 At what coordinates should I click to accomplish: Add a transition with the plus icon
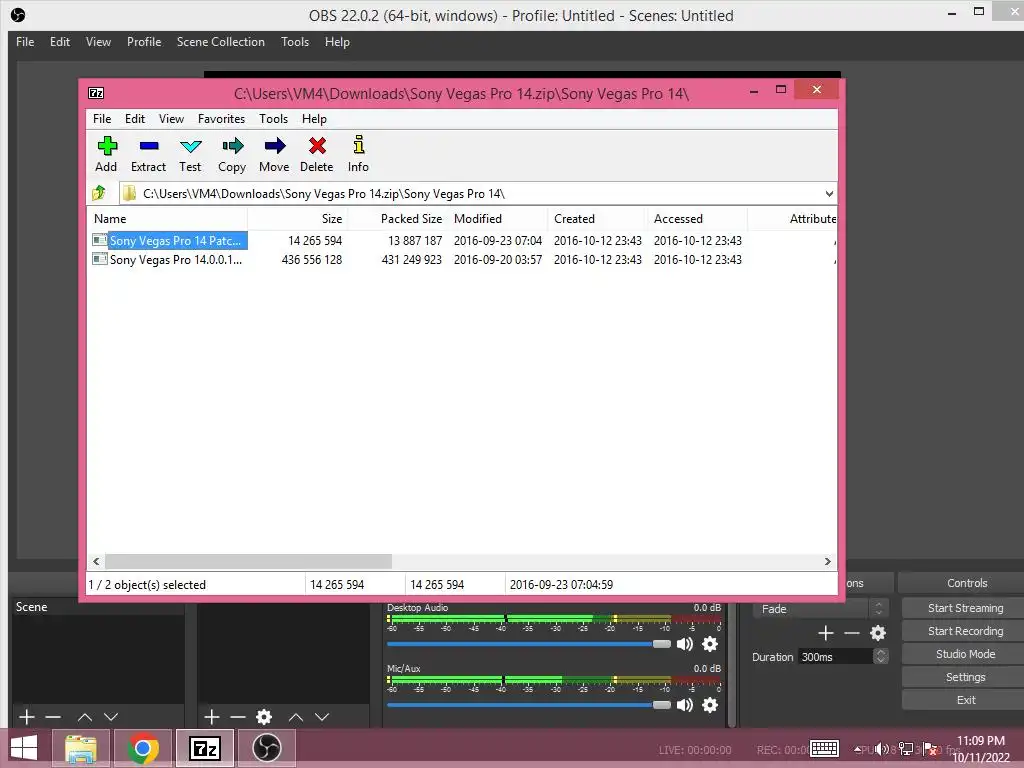click(x=825, y=633)
